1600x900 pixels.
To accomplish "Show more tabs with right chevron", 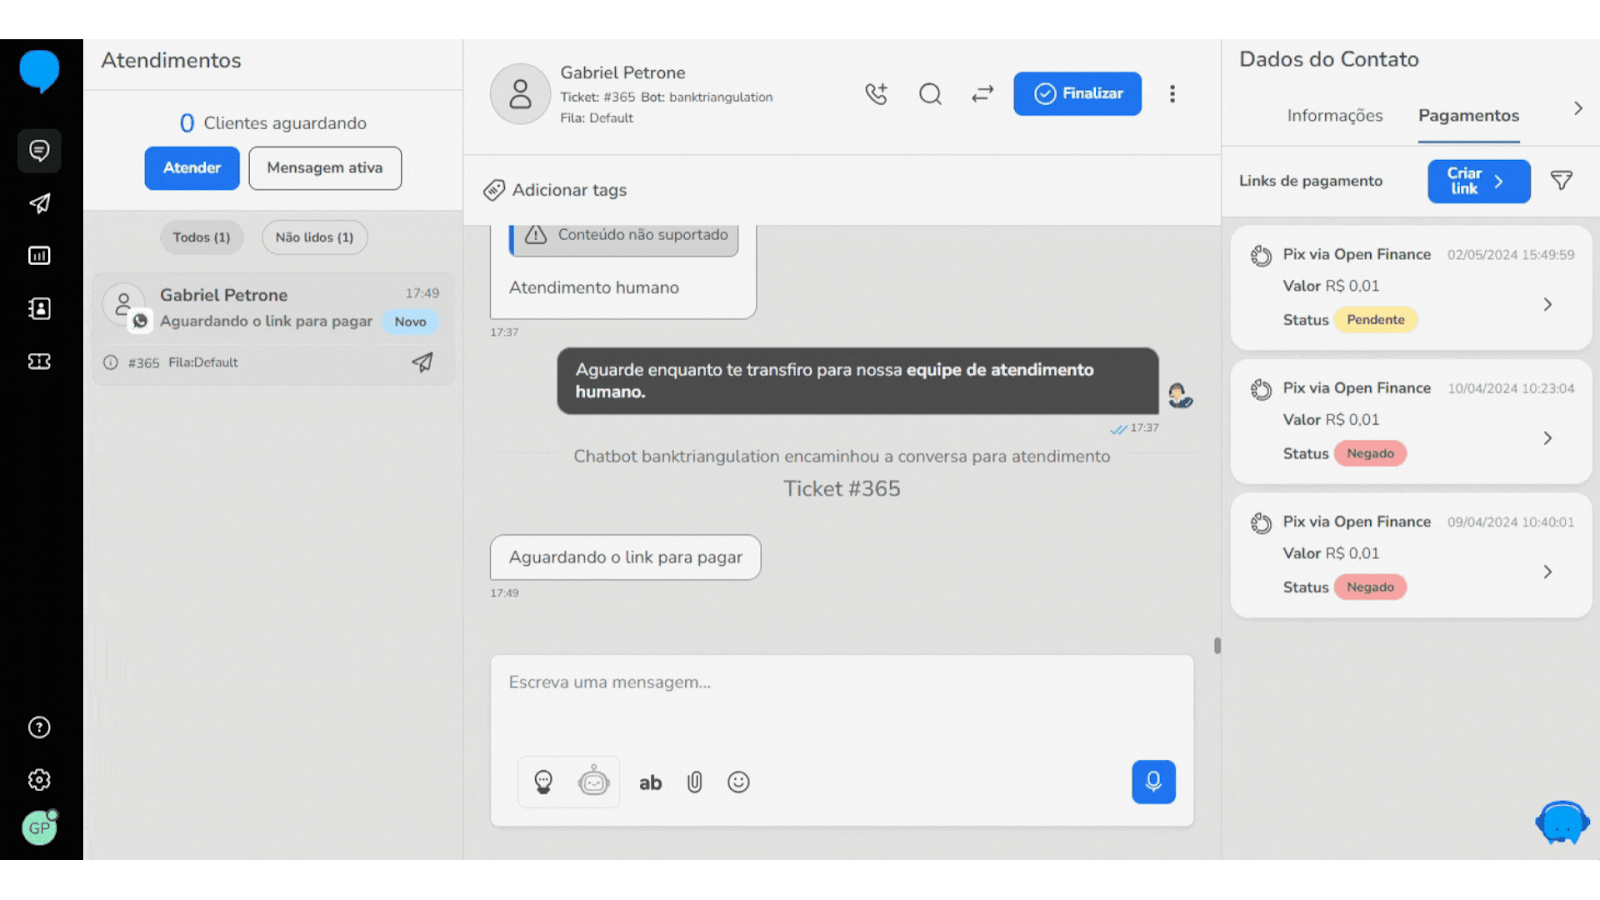I will click(x=1577, y=109).
